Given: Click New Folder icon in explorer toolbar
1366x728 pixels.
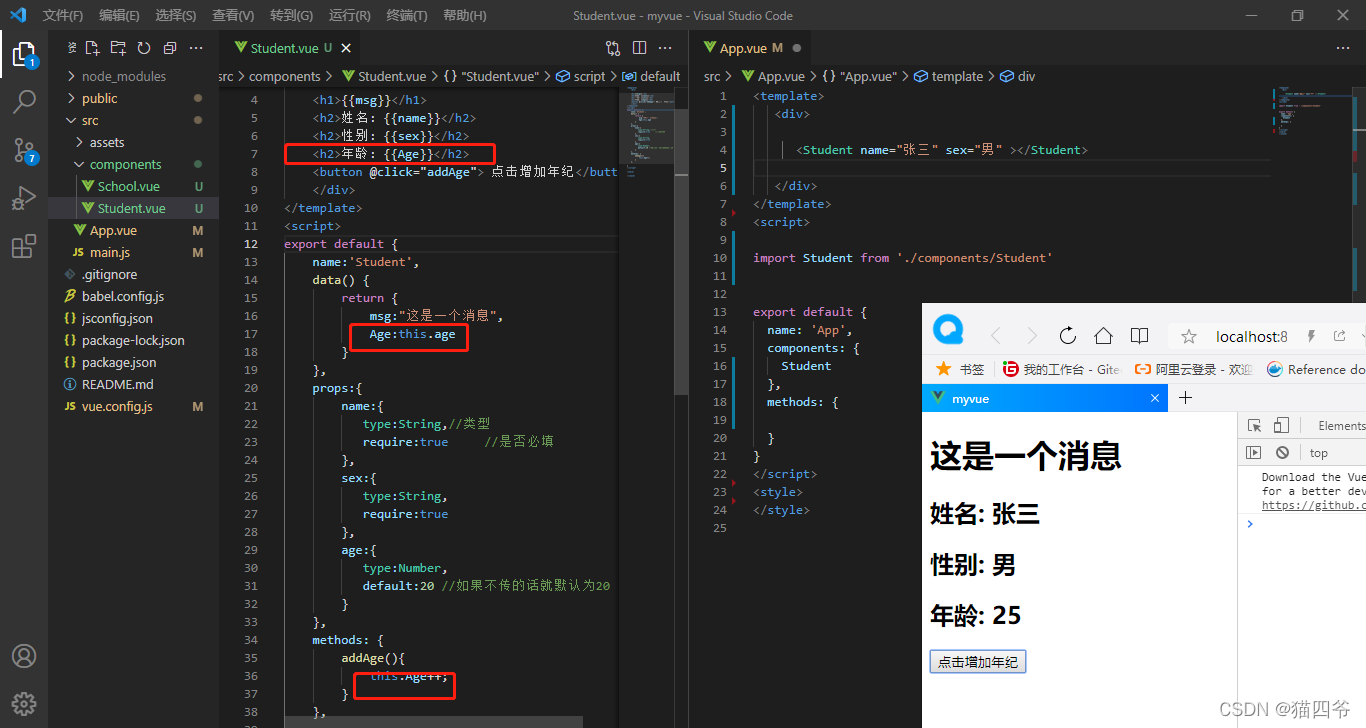Looking at the screenshot, I should click(118, 48).
